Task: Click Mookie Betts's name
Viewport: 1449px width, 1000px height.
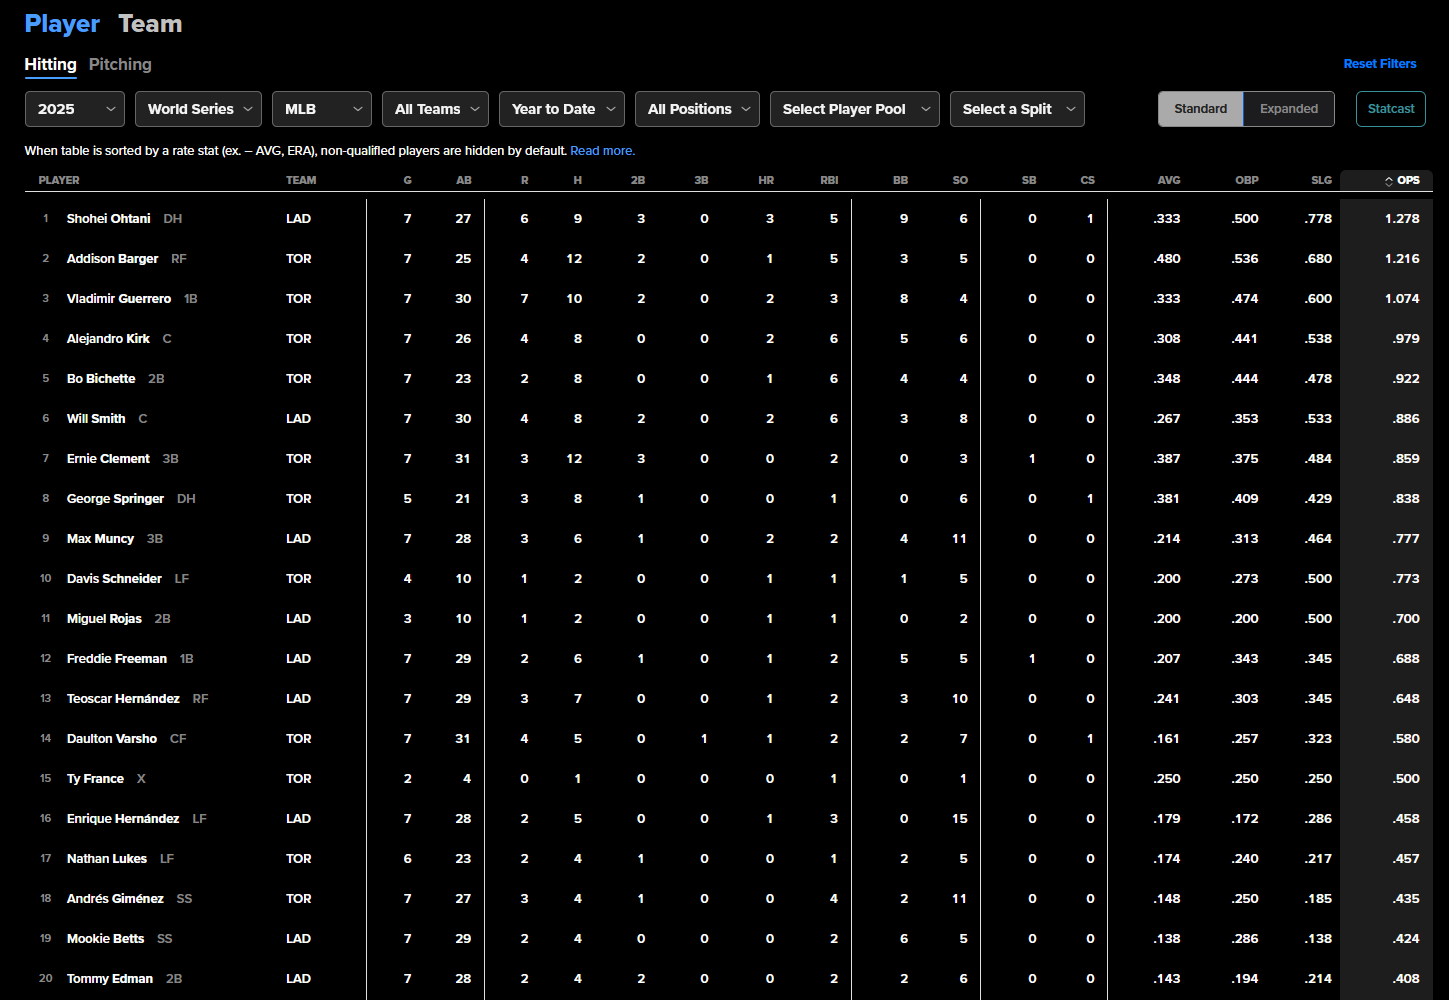Action: [105, 939]
